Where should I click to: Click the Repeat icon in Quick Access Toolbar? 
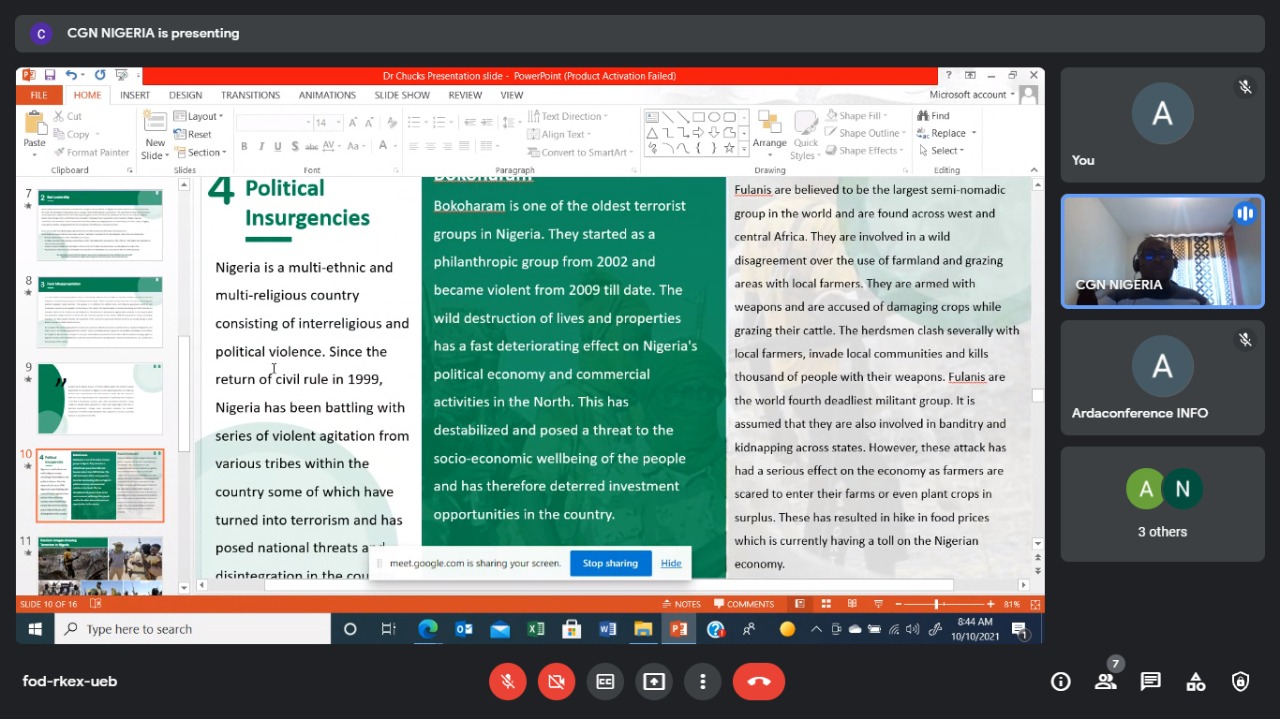pos(100,75)
